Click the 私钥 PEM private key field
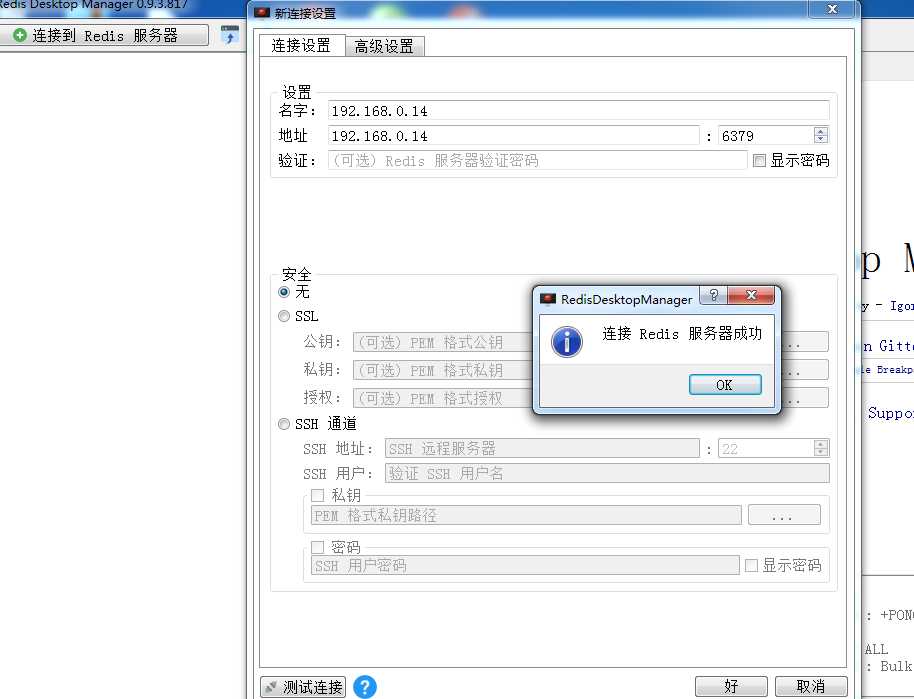 443,370
